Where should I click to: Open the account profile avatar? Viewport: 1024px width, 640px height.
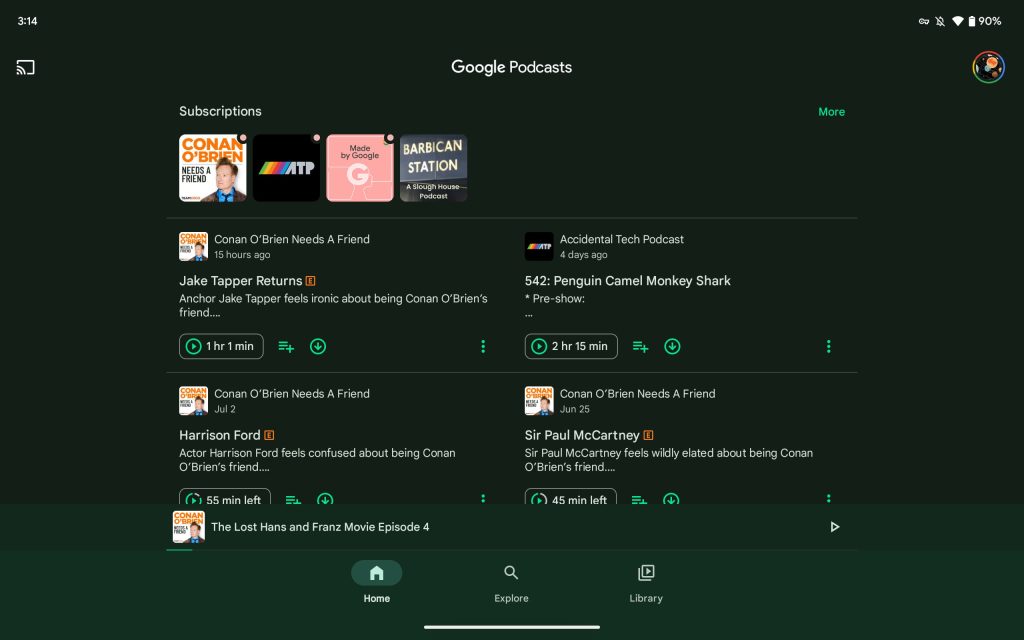point(988,67)
